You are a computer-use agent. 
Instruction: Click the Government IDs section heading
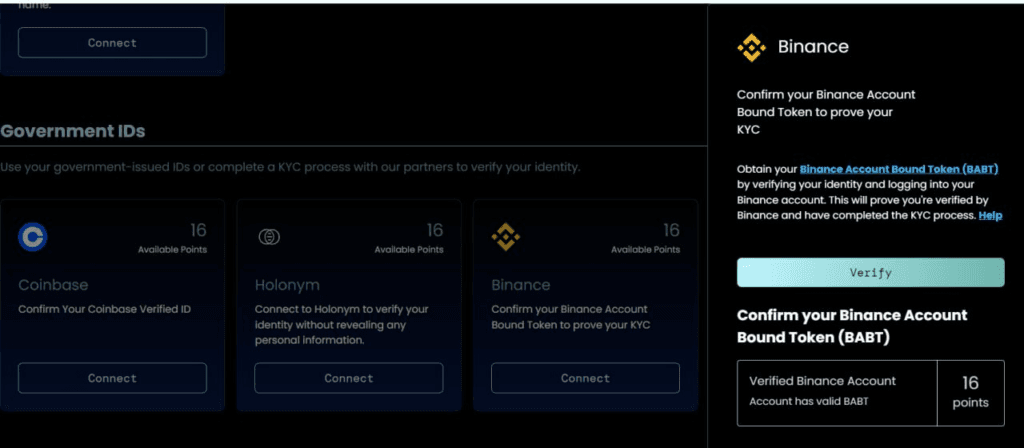tap(73, 131)
